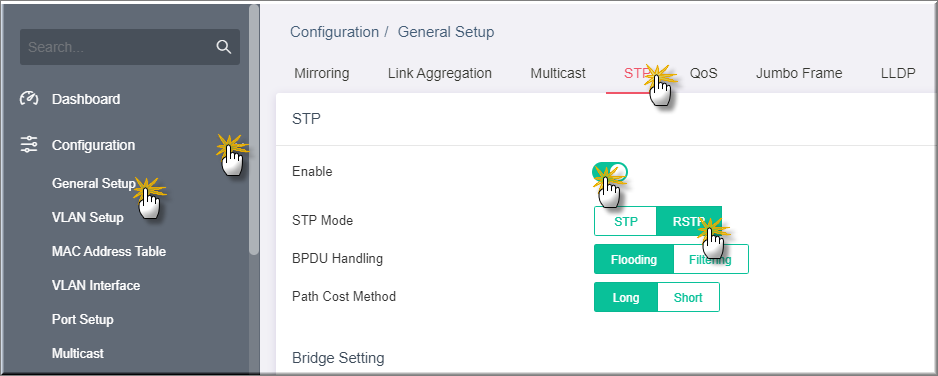Open VLAN Setup in sidebar
The image size is (938, 376).
[x=88, y=217]
